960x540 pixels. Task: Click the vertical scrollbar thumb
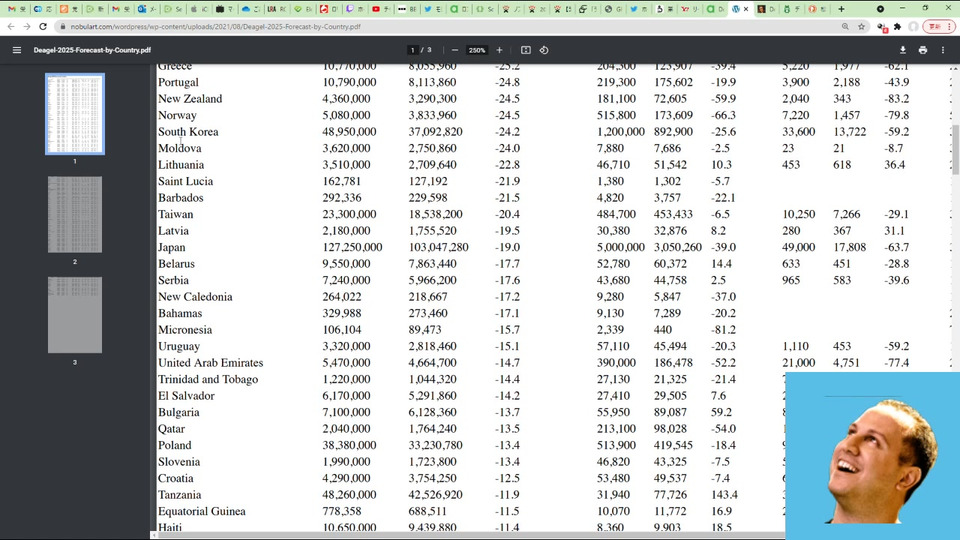coord(956,150)
